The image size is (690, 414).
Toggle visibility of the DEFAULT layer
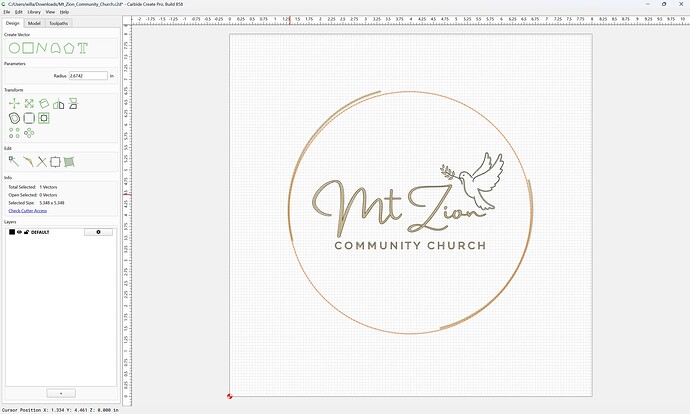[19, 232]
